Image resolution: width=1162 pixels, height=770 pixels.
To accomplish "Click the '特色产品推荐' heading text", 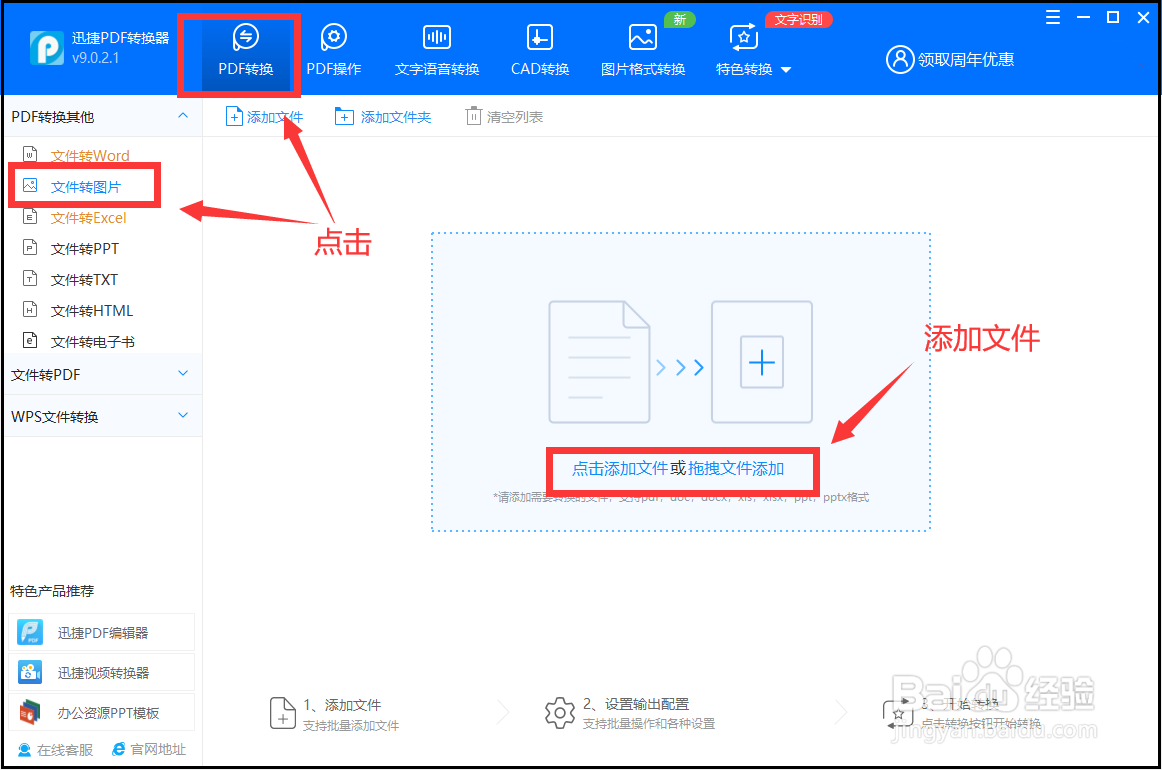I will pos(52,591).
